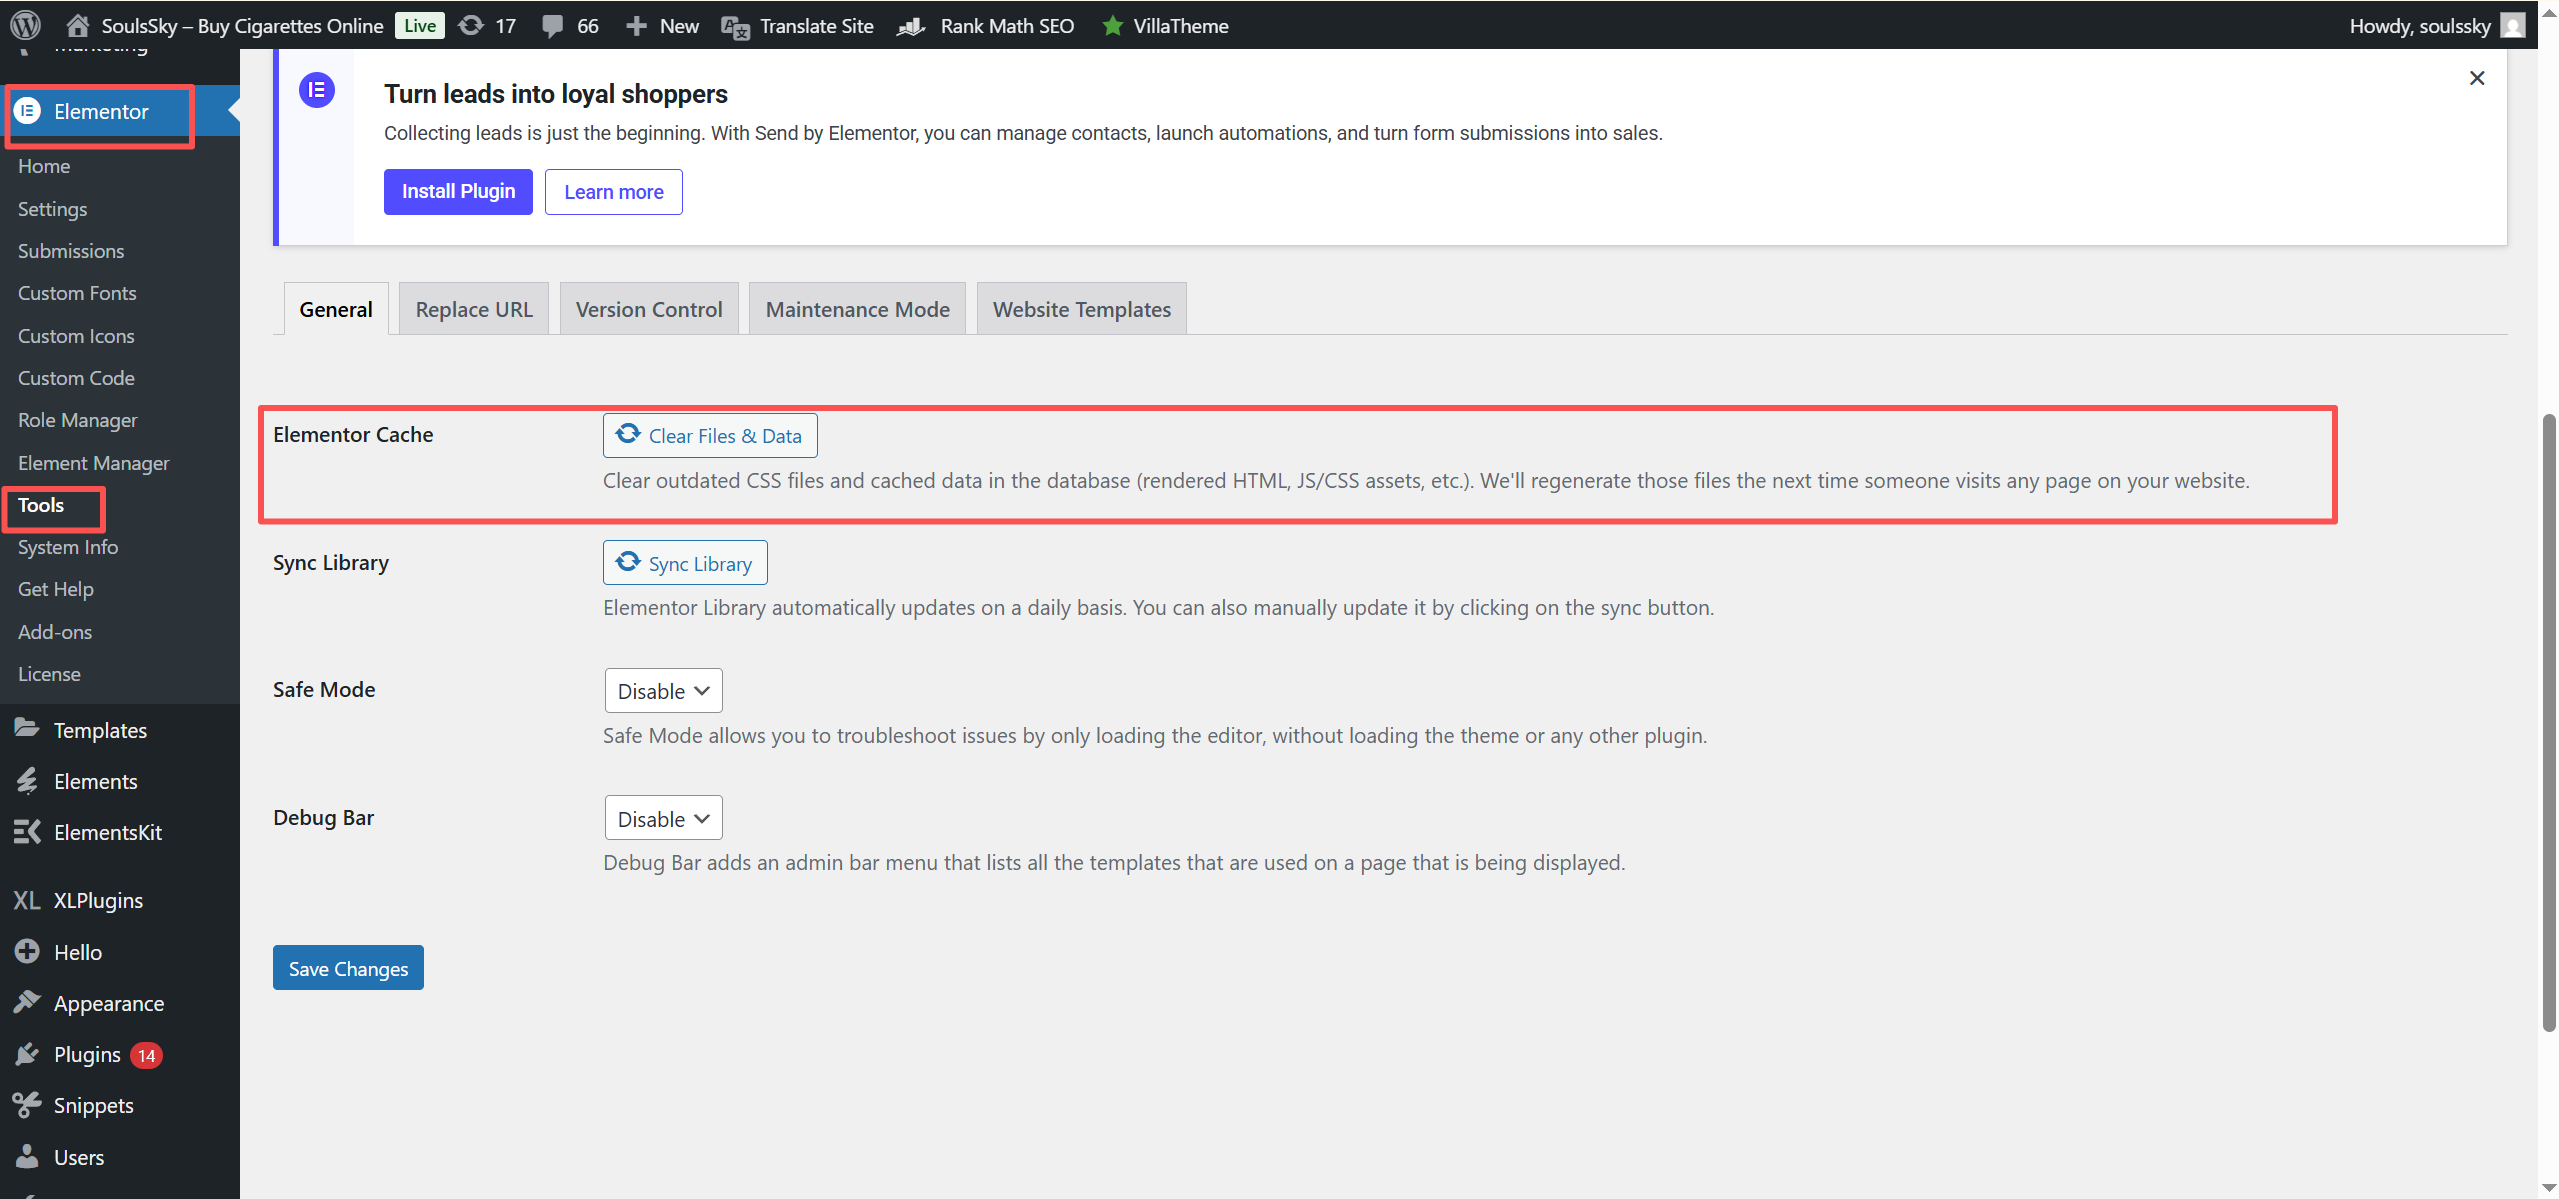Viewport: 2559px width, 1199px height.
Task: Open the Templates folder menu item
Action: click(100, 730)
